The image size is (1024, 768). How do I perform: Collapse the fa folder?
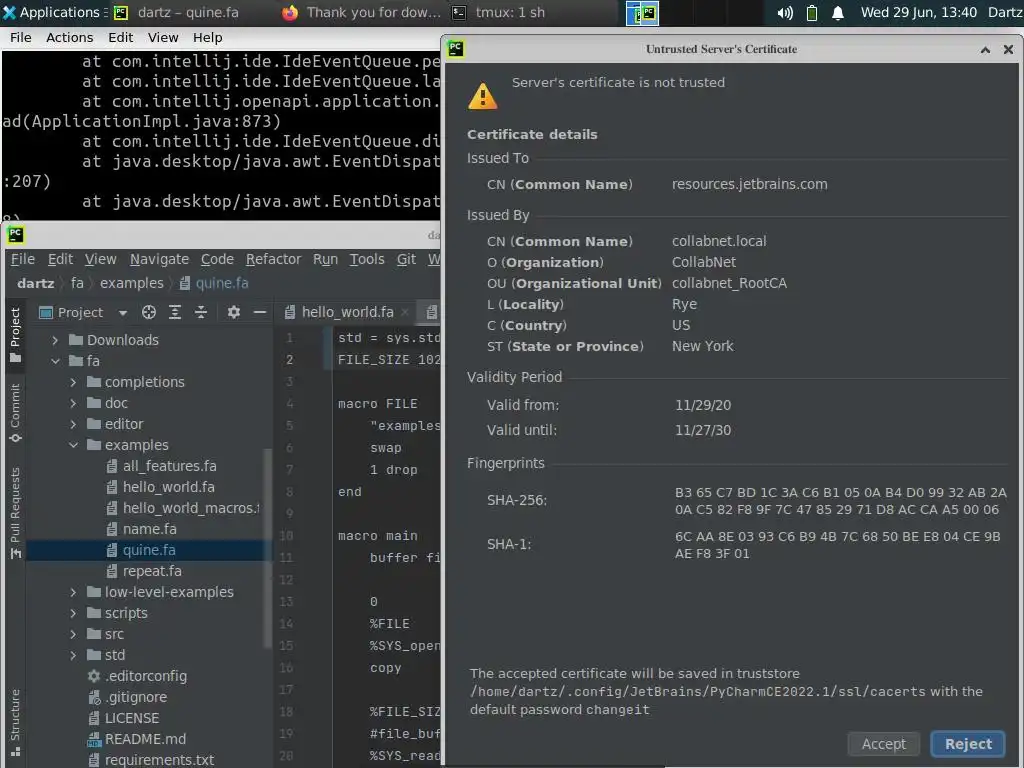click(56, 361)
